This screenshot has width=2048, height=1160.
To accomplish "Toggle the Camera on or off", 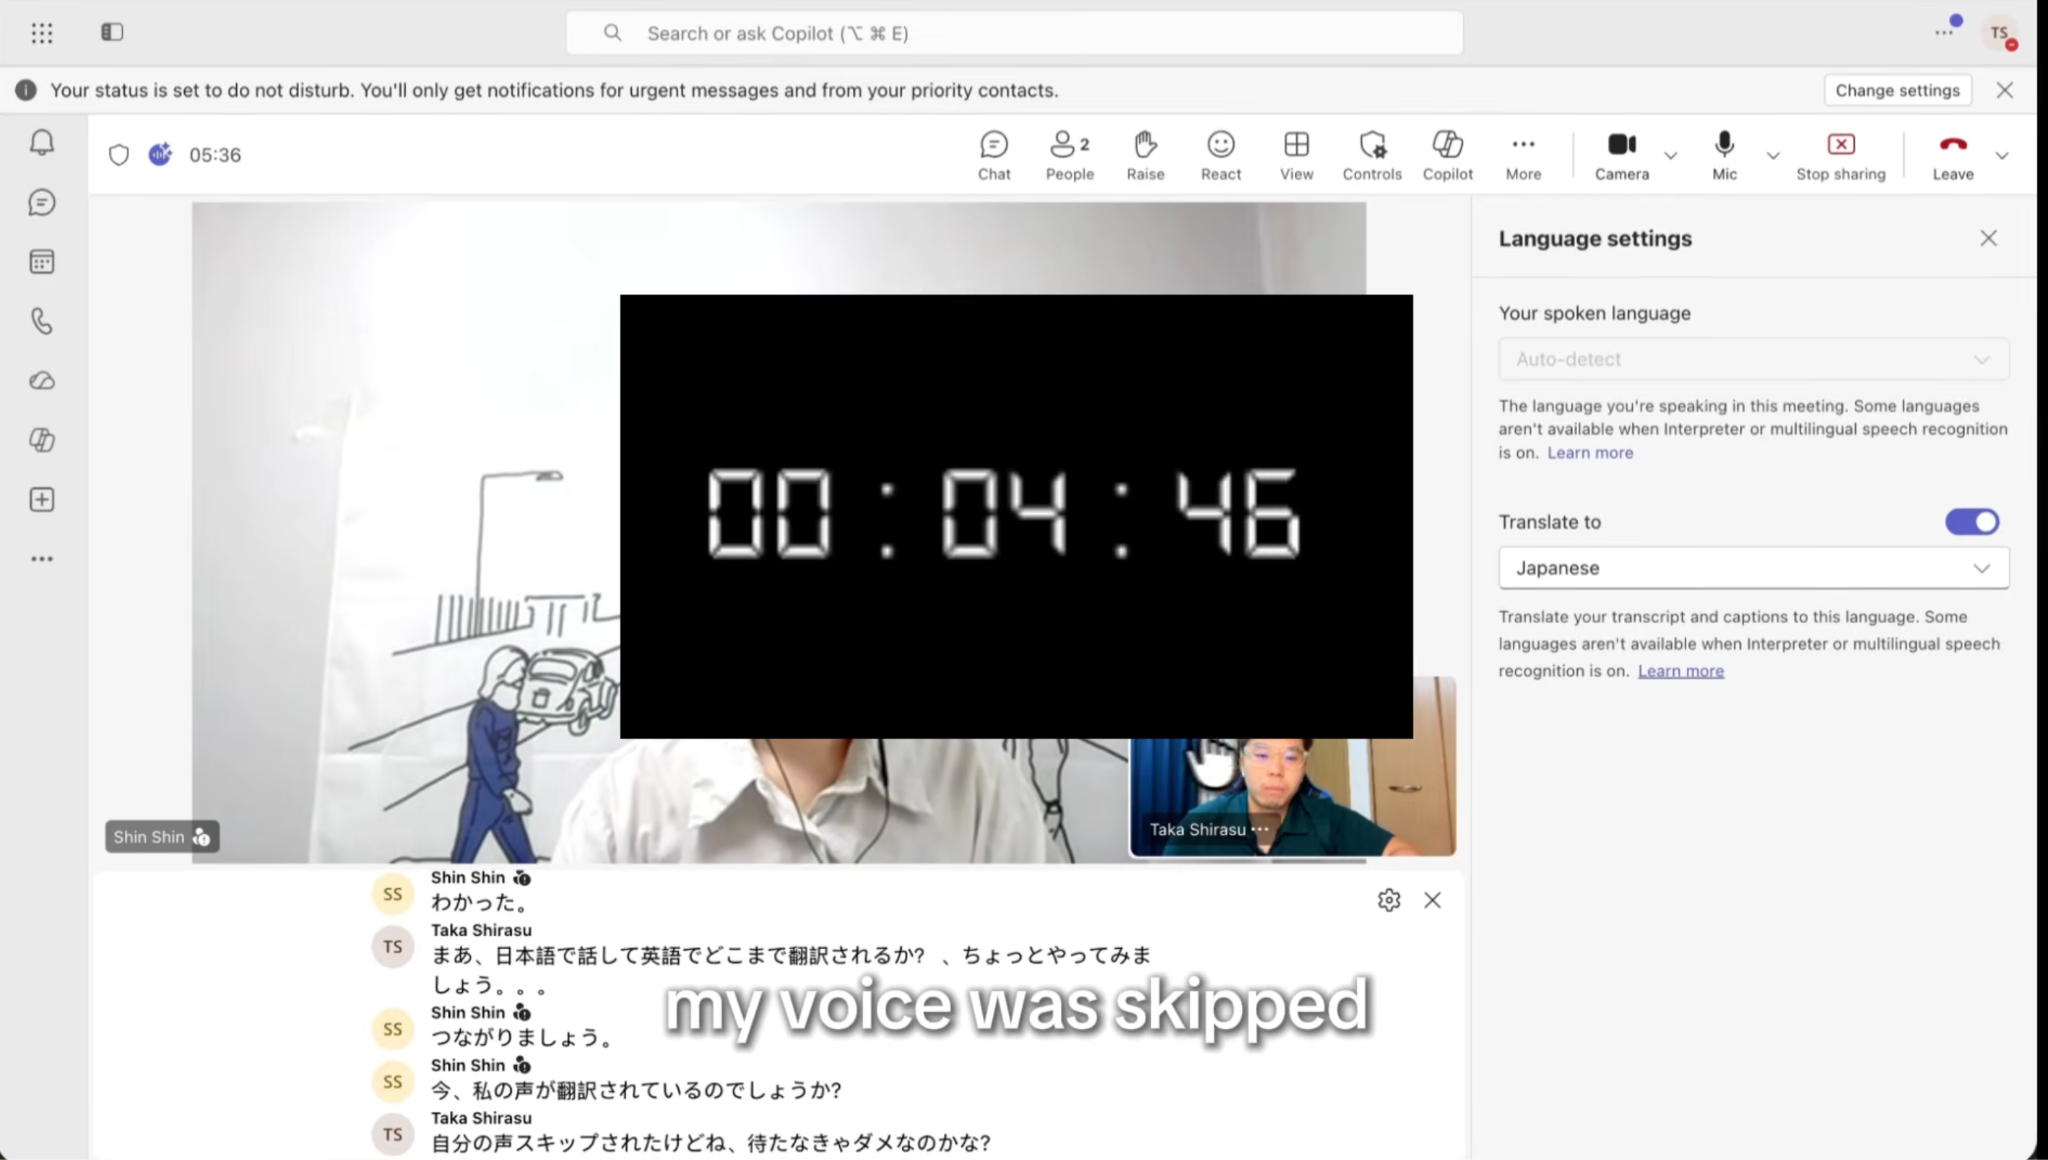I will pyautogui.click(x=1622, y=156).
